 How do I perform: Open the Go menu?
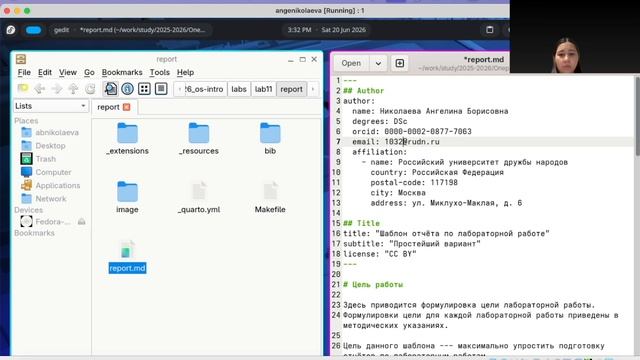click(89, 72)
